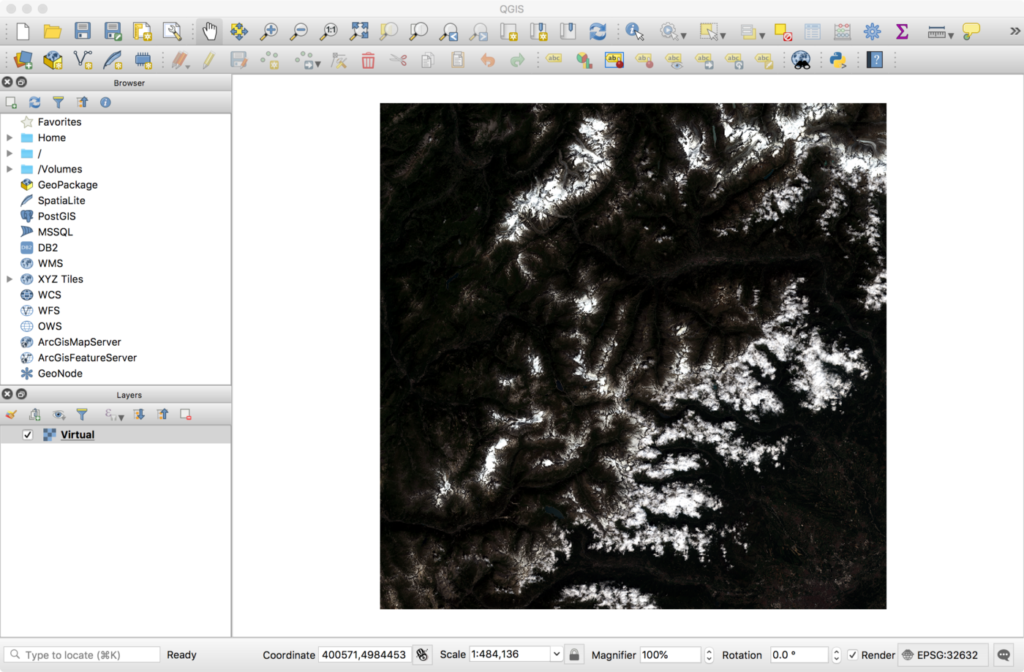Filter the Browser panel
The height and width of the screenshot is (672, 1024).
point(58,103)
